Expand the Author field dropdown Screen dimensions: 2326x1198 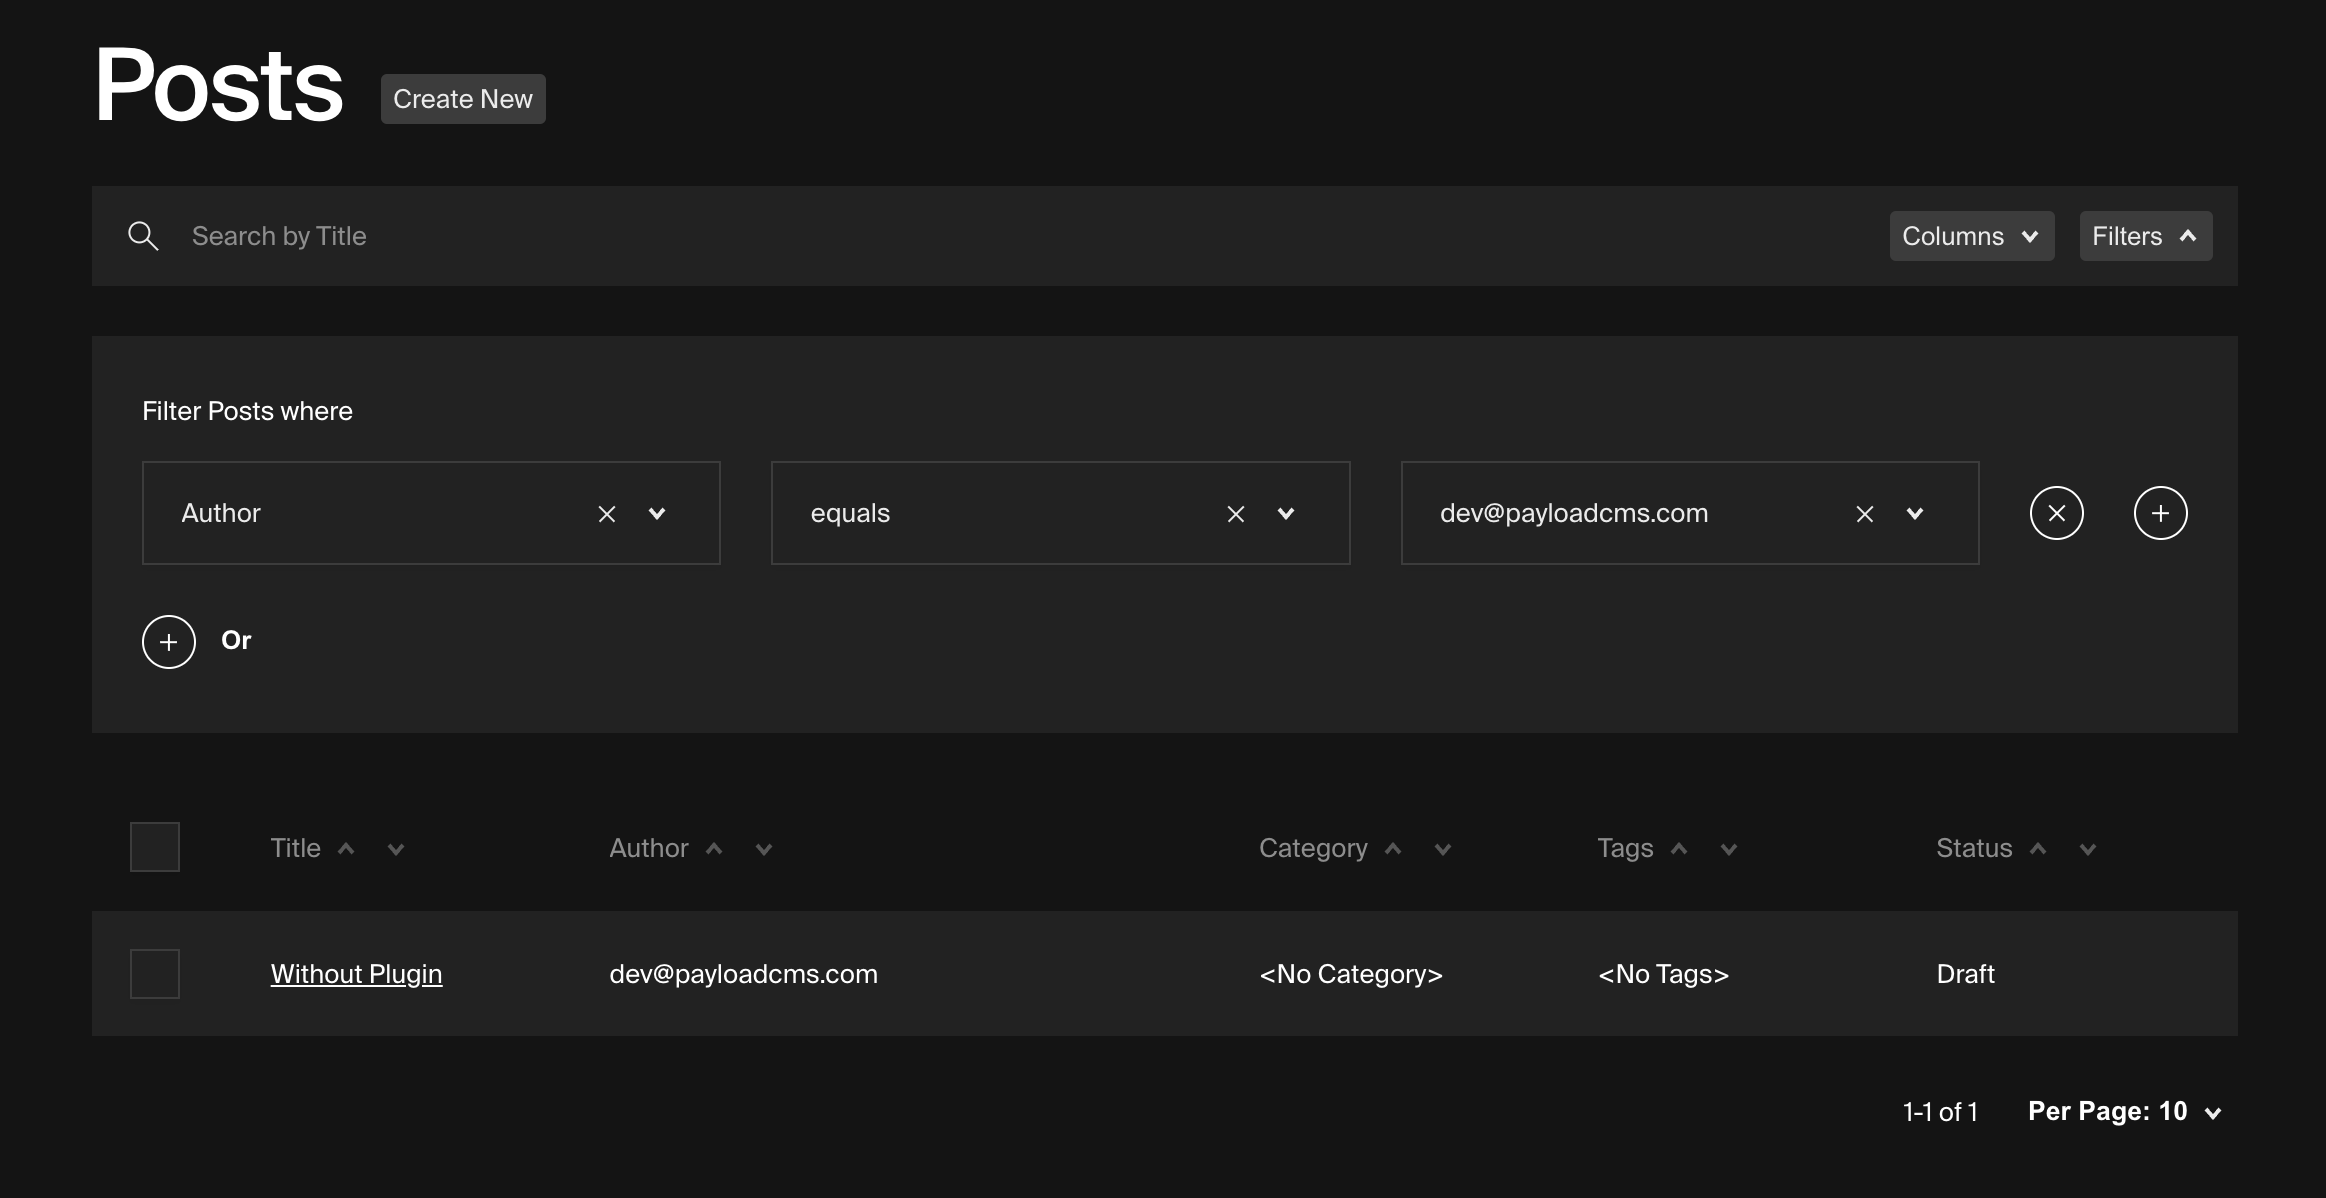tap(657, 514)
